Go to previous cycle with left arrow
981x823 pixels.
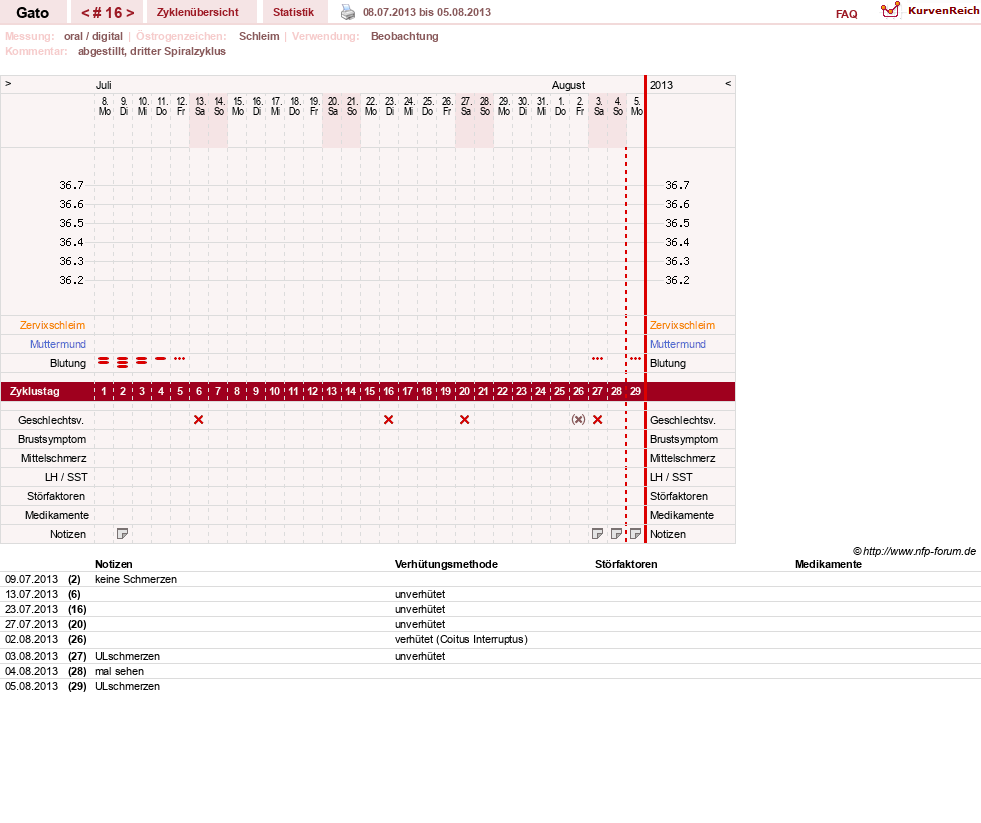click(x=86, y=13)
